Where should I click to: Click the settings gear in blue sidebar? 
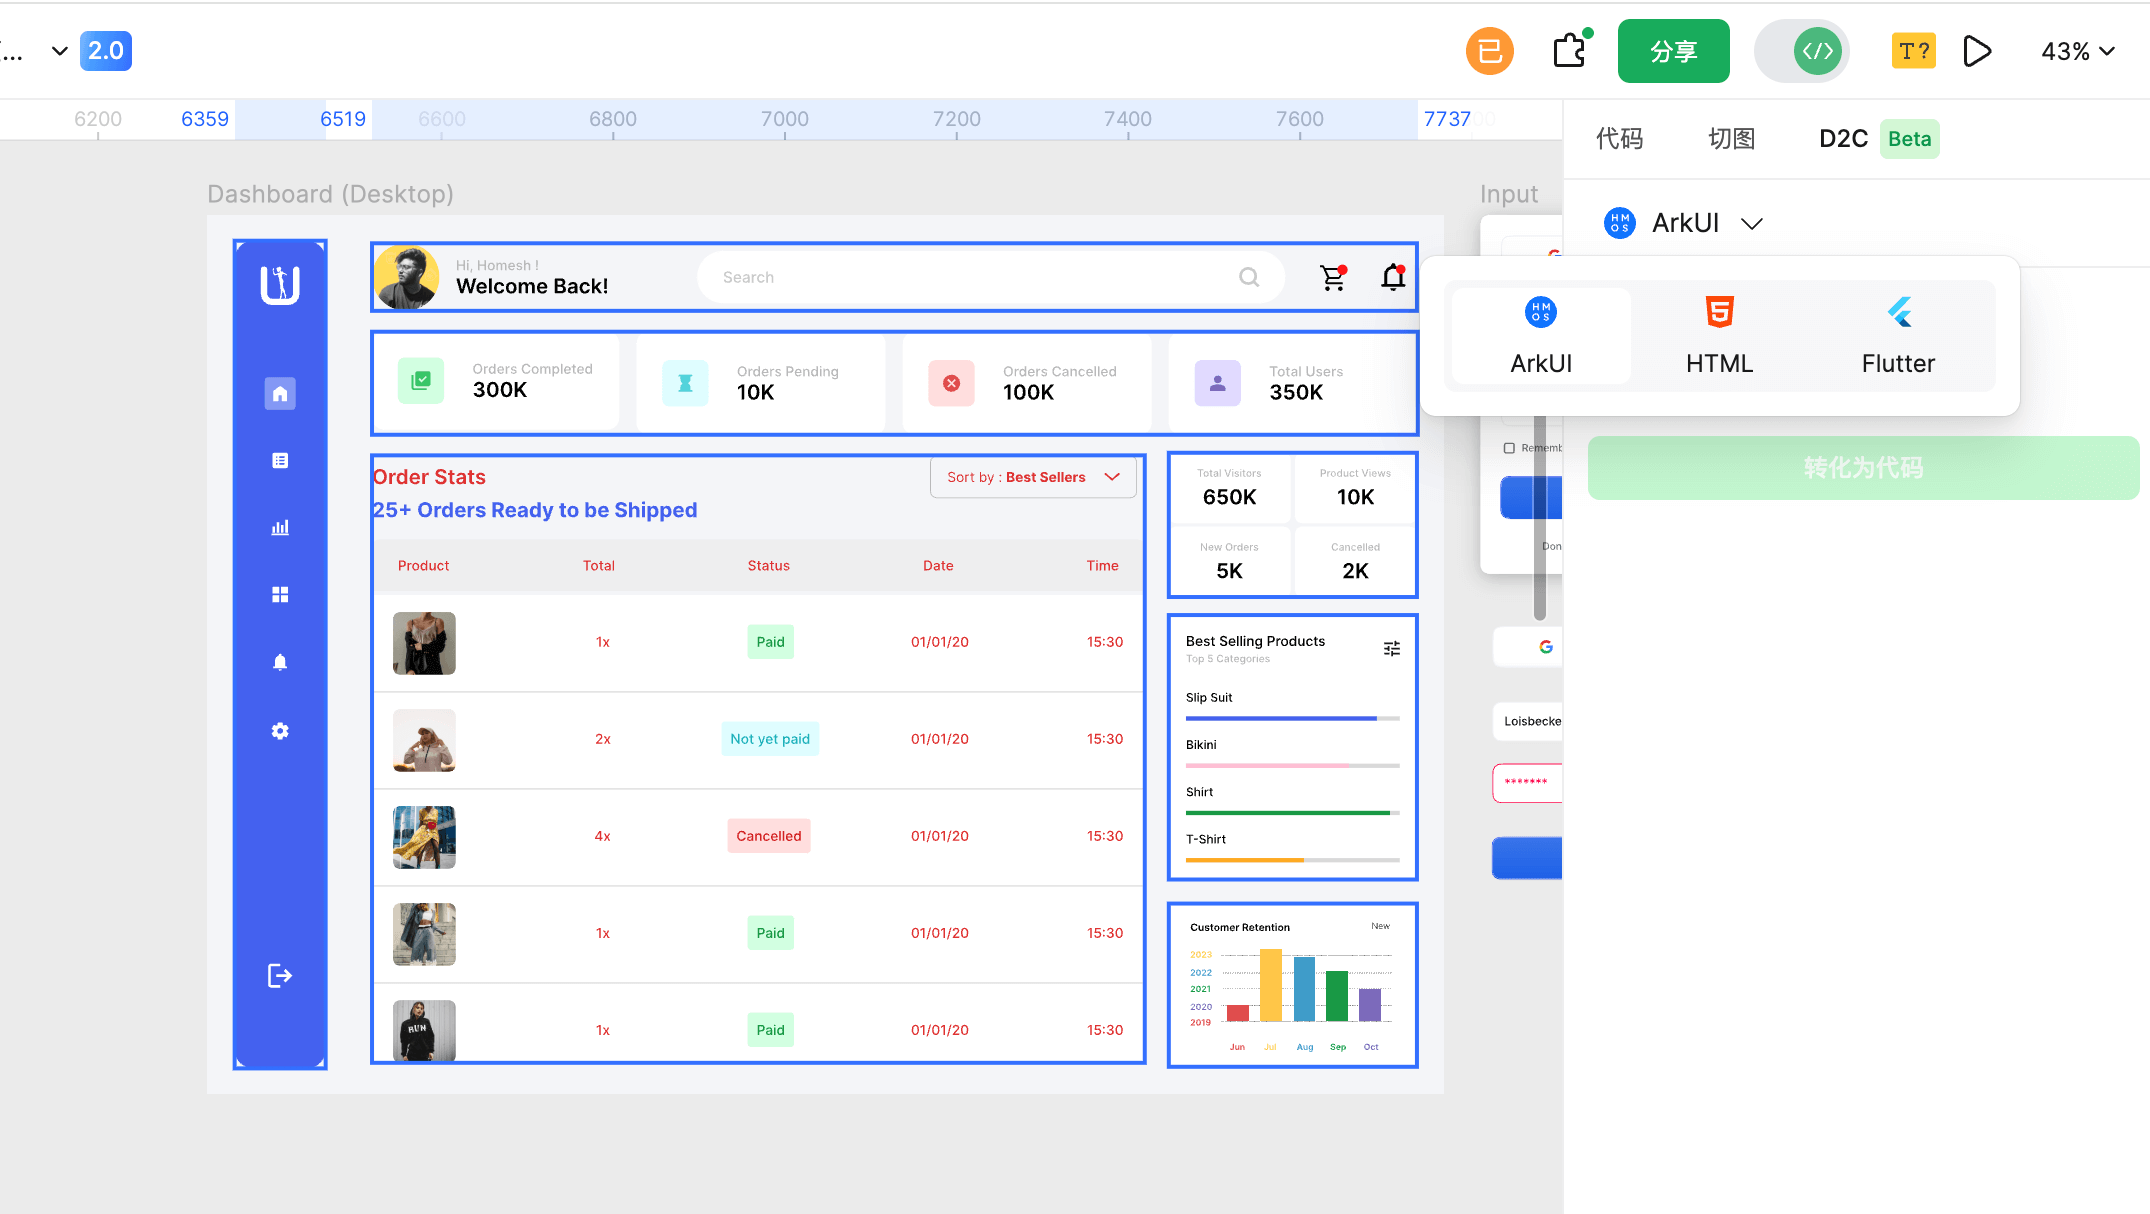tap(280, 731)
